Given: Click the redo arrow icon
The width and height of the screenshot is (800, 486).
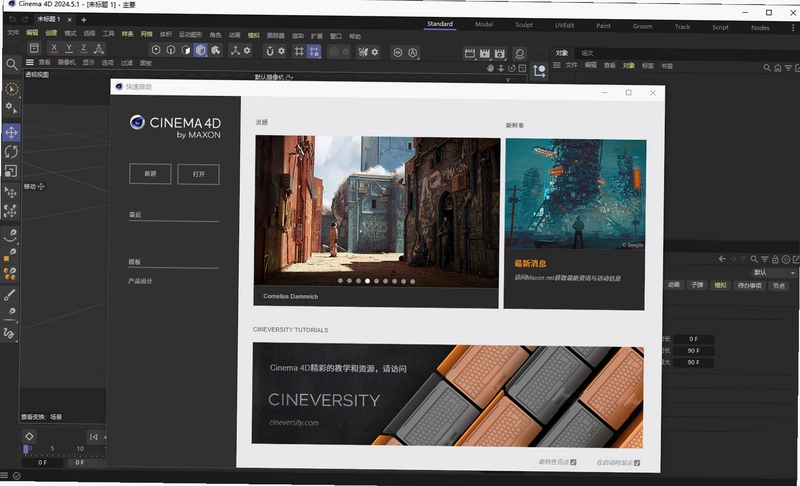Looking at the screenshot, I should (x=25, y=19).
